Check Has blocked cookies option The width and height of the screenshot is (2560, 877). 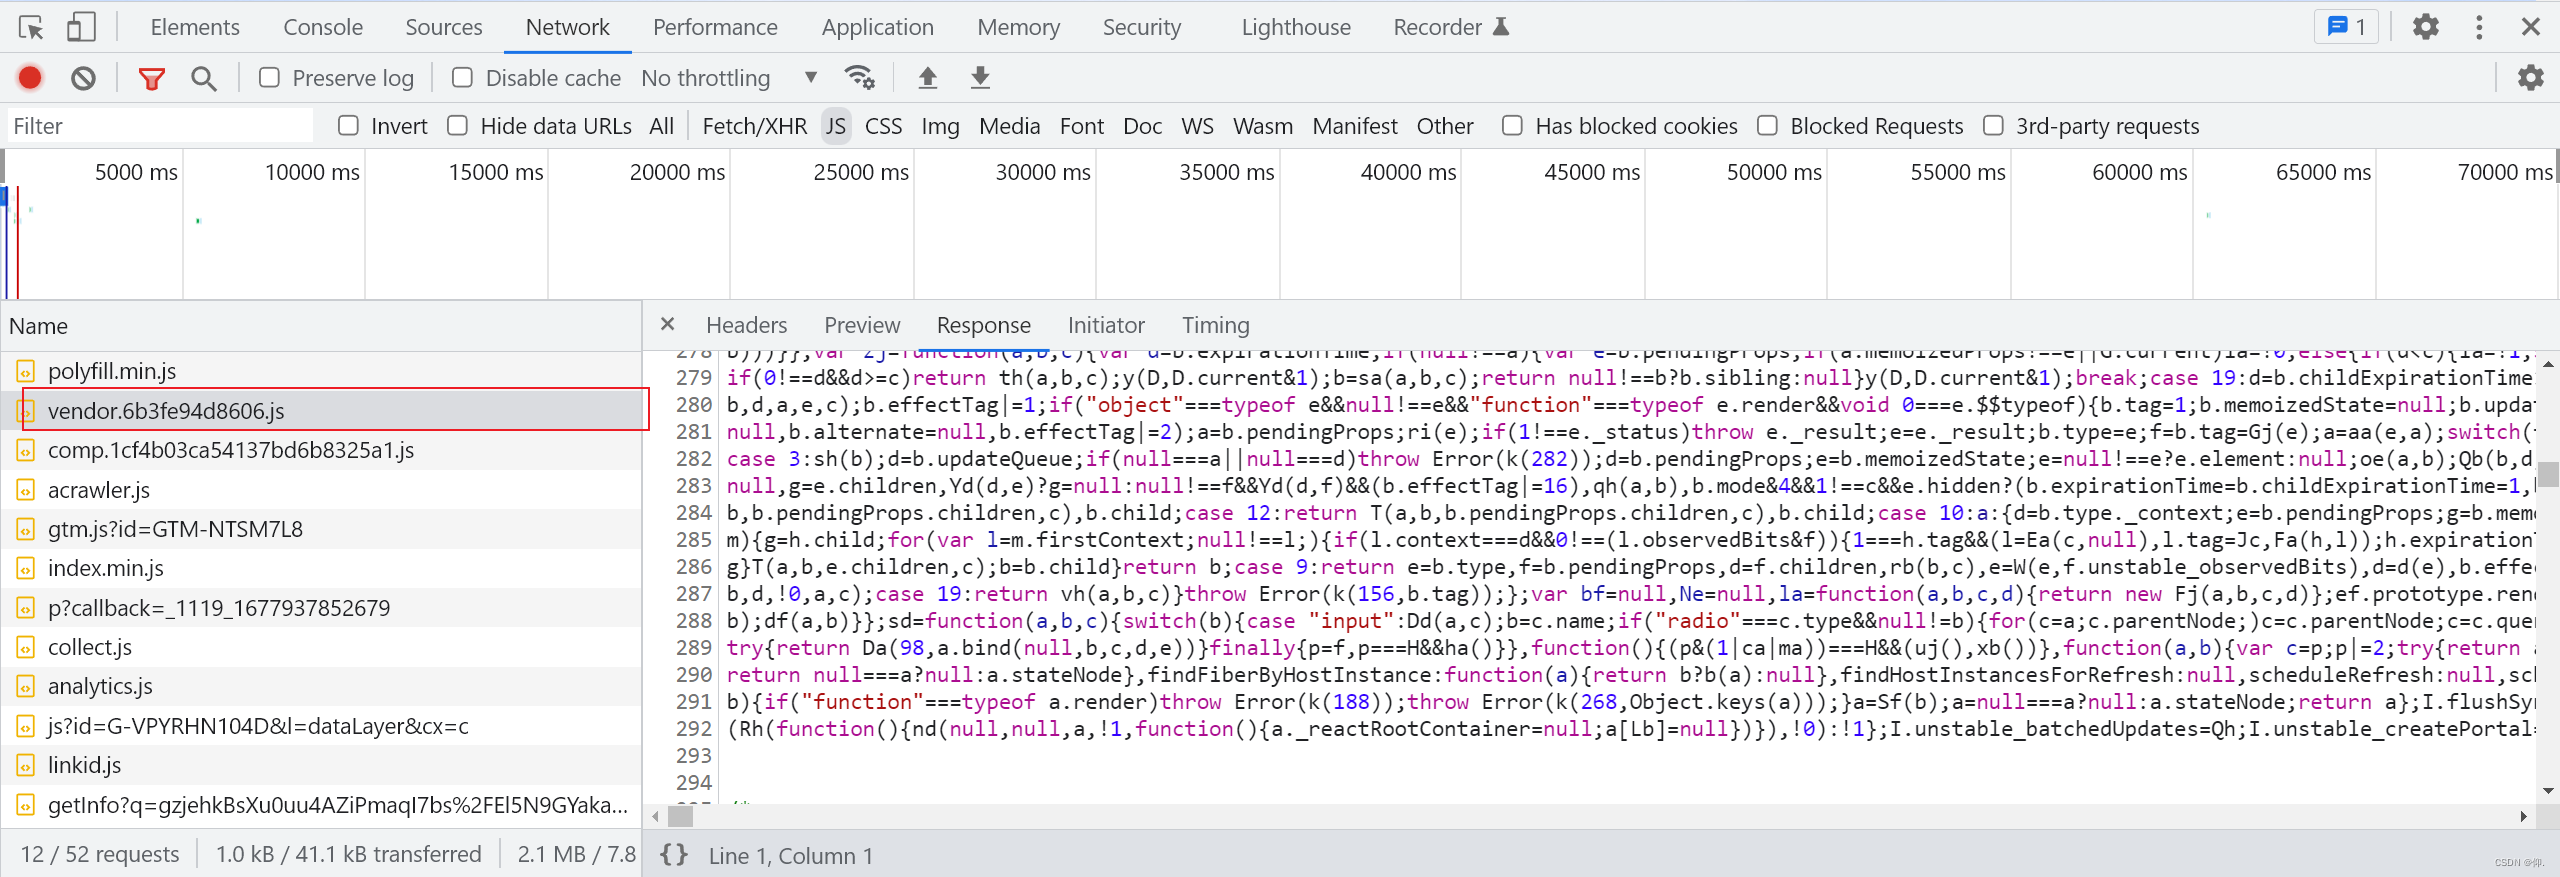point(1512,125)
